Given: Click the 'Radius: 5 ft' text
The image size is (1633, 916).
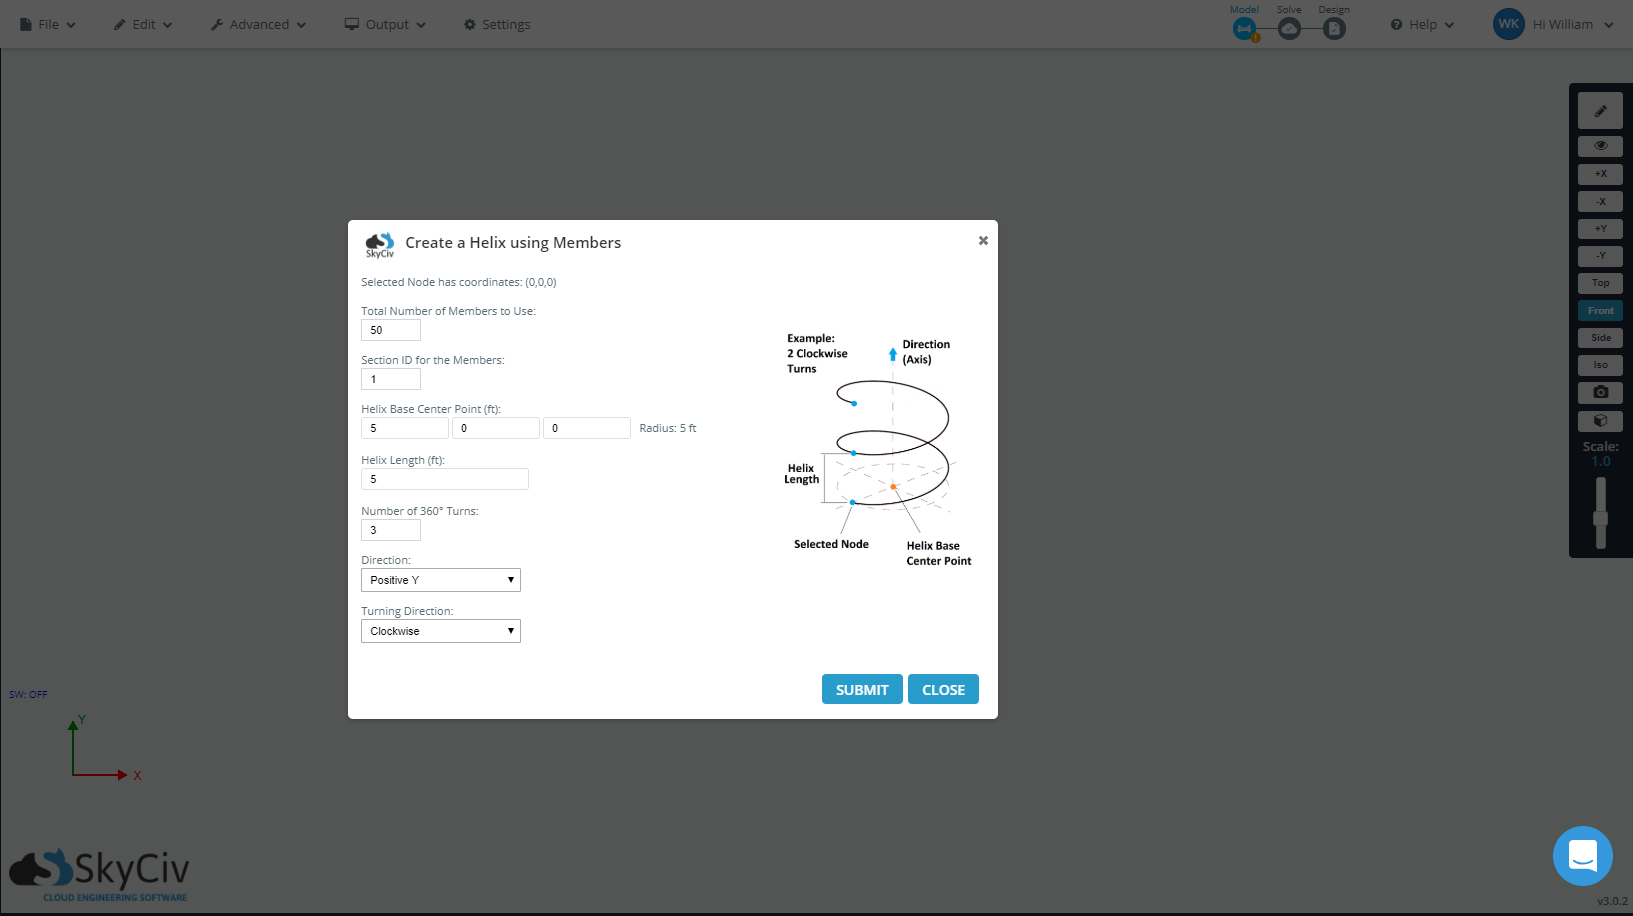Looking at the screenshot, I should [x=668, y=428].
